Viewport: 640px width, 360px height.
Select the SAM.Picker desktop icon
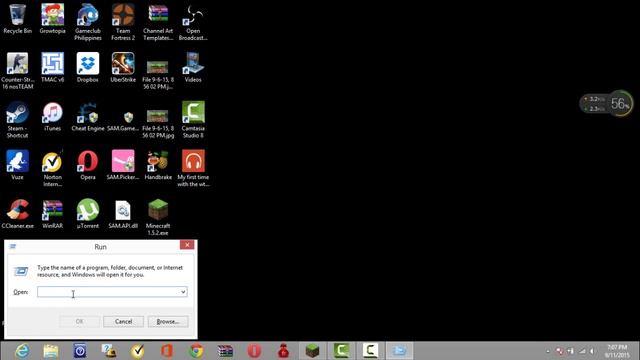pyautogui.click(x=123, y=165)
